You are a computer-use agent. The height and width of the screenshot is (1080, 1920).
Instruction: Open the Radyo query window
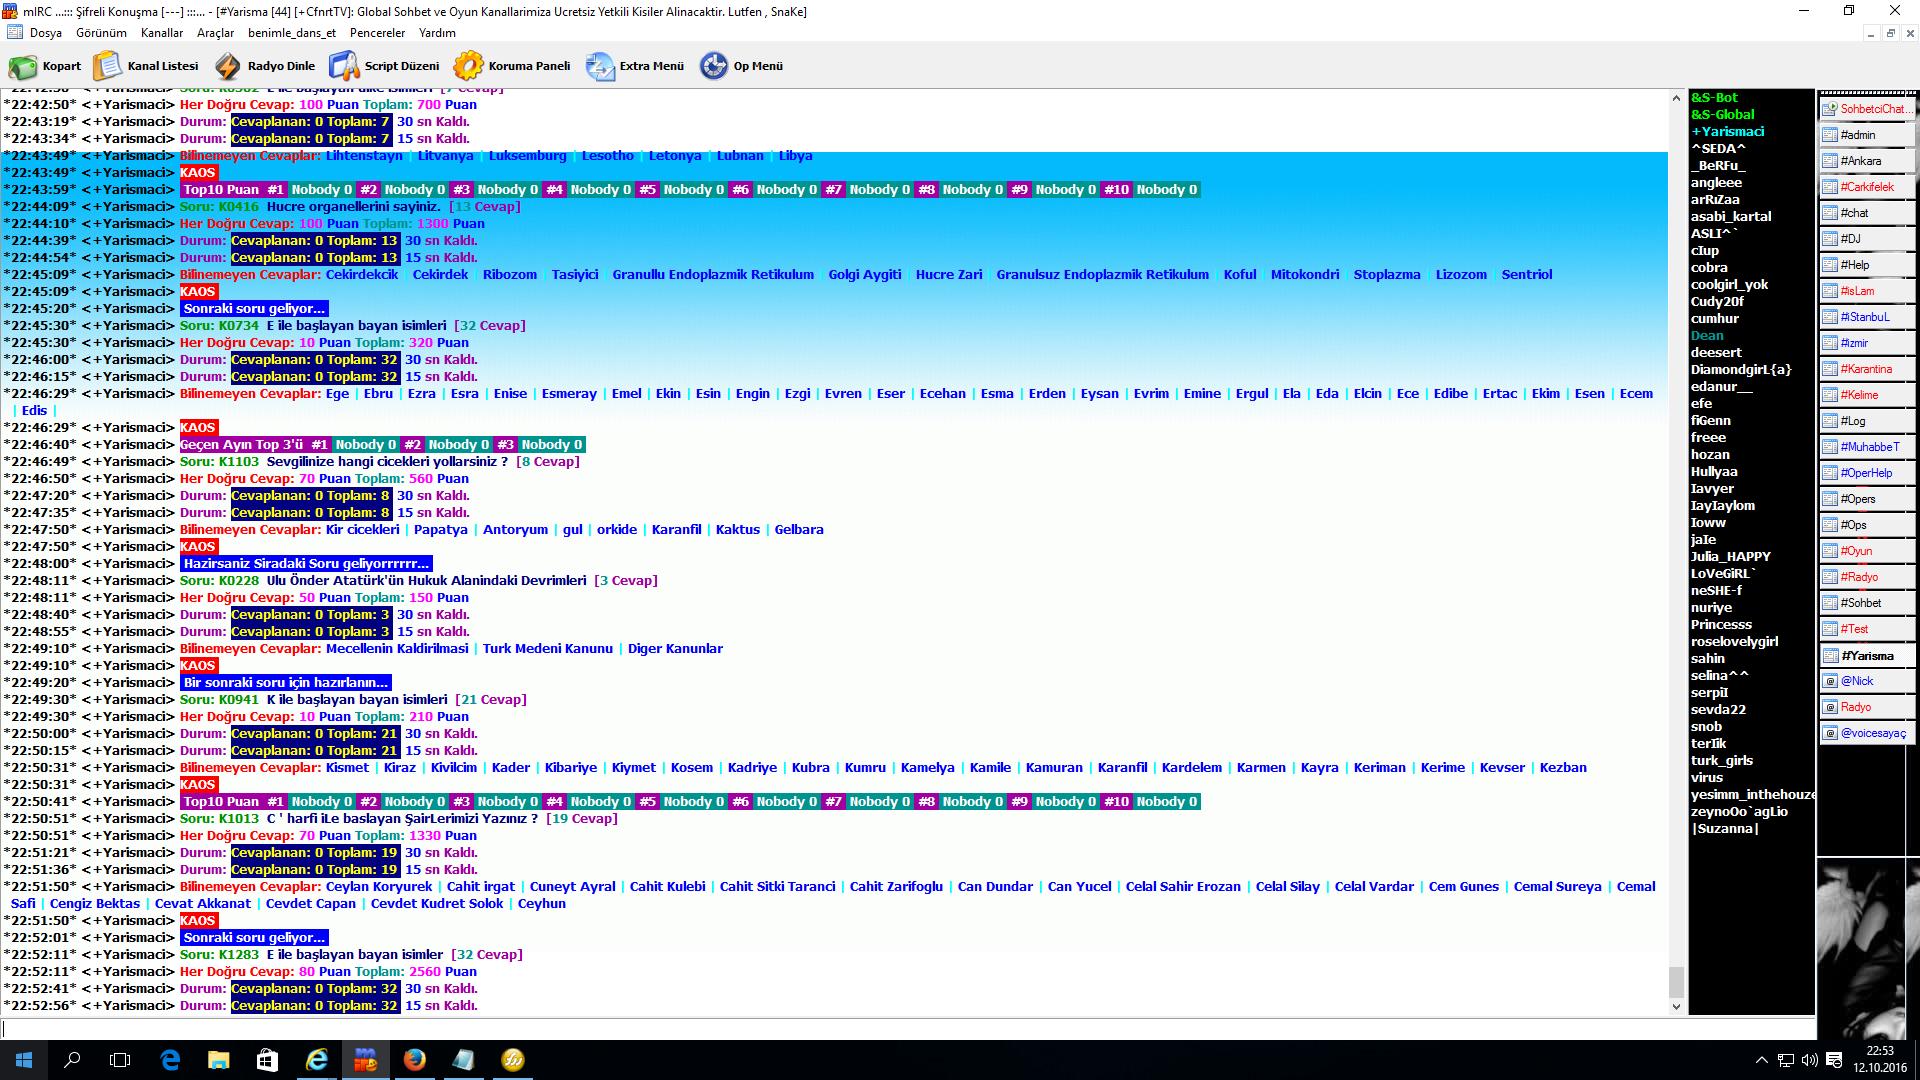pos(1867,707)
